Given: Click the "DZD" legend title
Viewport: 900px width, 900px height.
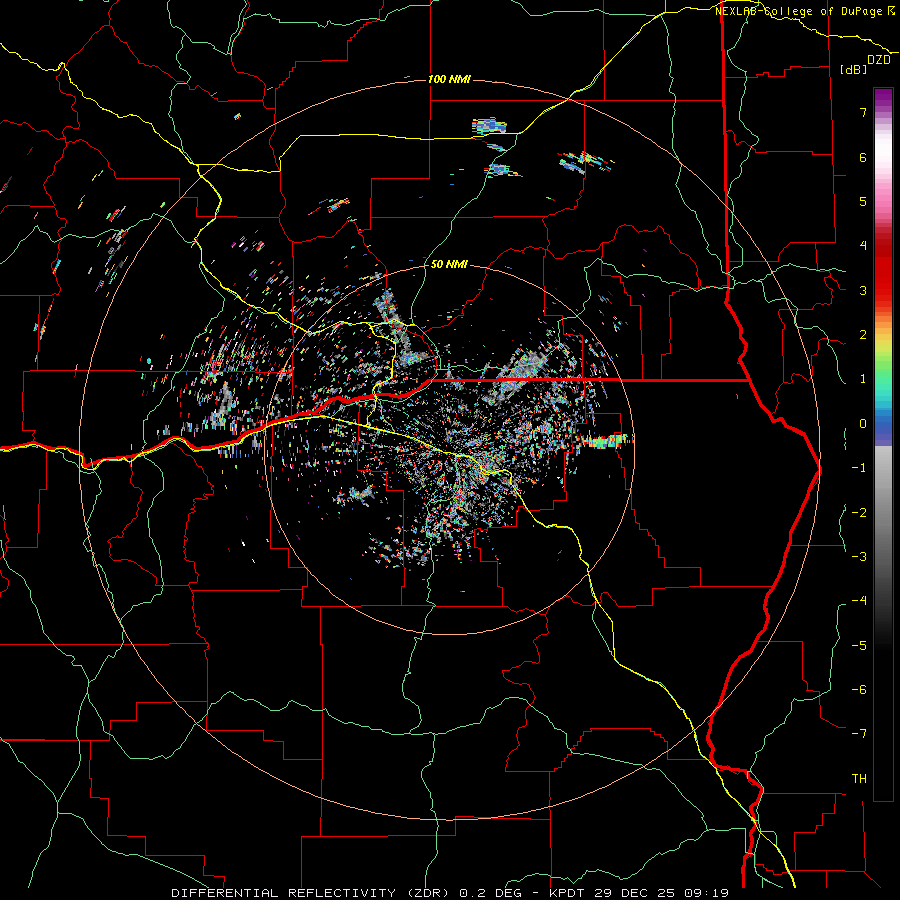Looking at the screenshot, I should point(879,60).
